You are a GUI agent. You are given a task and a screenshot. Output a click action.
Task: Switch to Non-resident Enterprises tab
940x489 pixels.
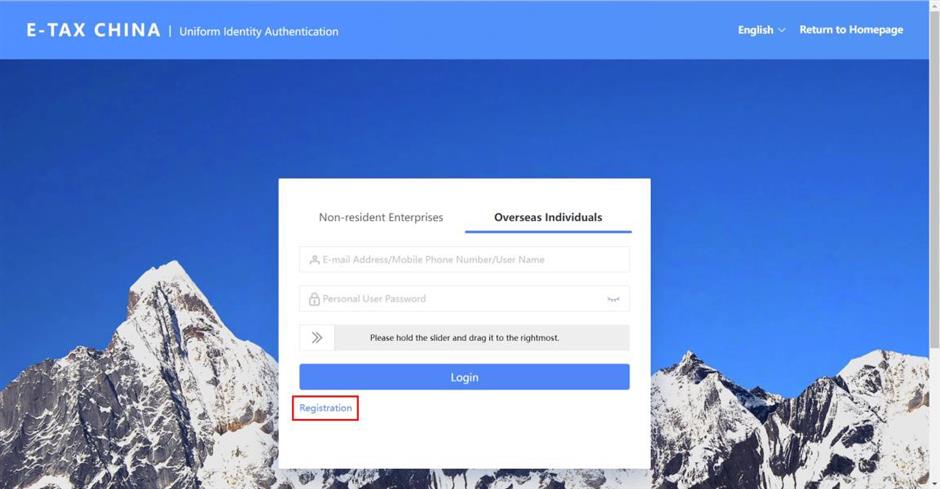pyautogui.click(x=381, y=217)
